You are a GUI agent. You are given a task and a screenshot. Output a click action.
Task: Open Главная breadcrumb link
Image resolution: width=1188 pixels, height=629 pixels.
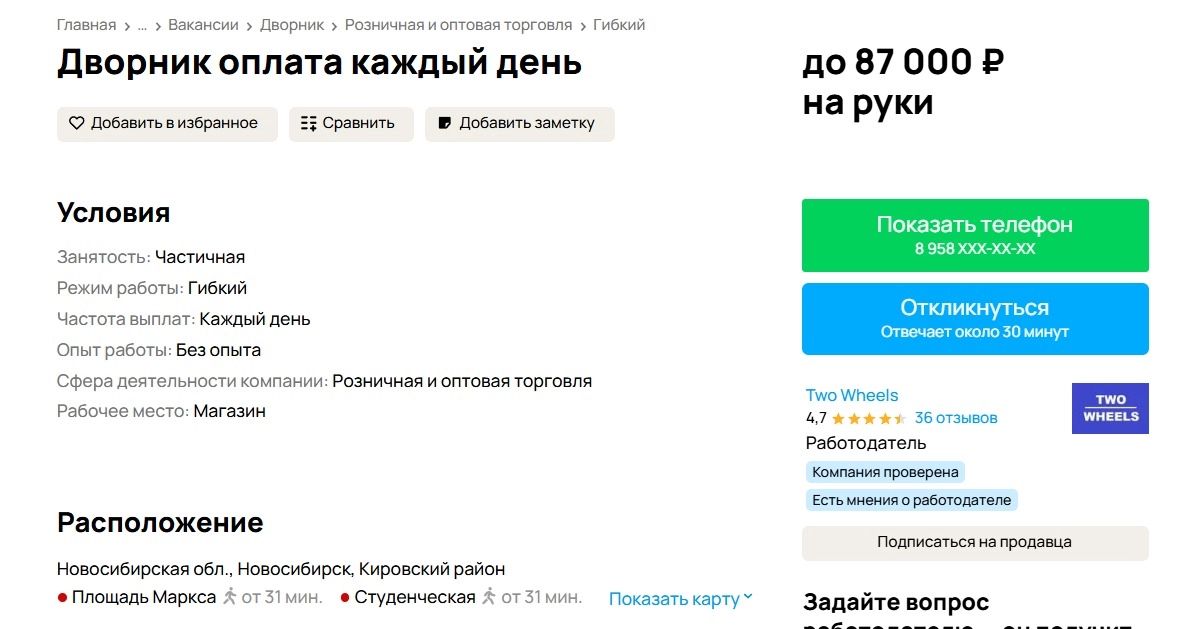(x=86, y=25)
